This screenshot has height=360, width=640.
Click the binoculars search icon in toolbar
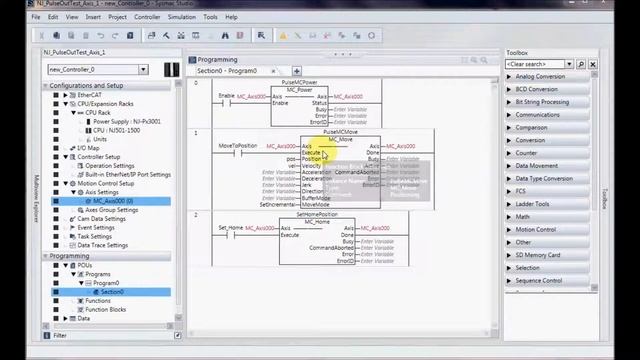coord(225,36)
